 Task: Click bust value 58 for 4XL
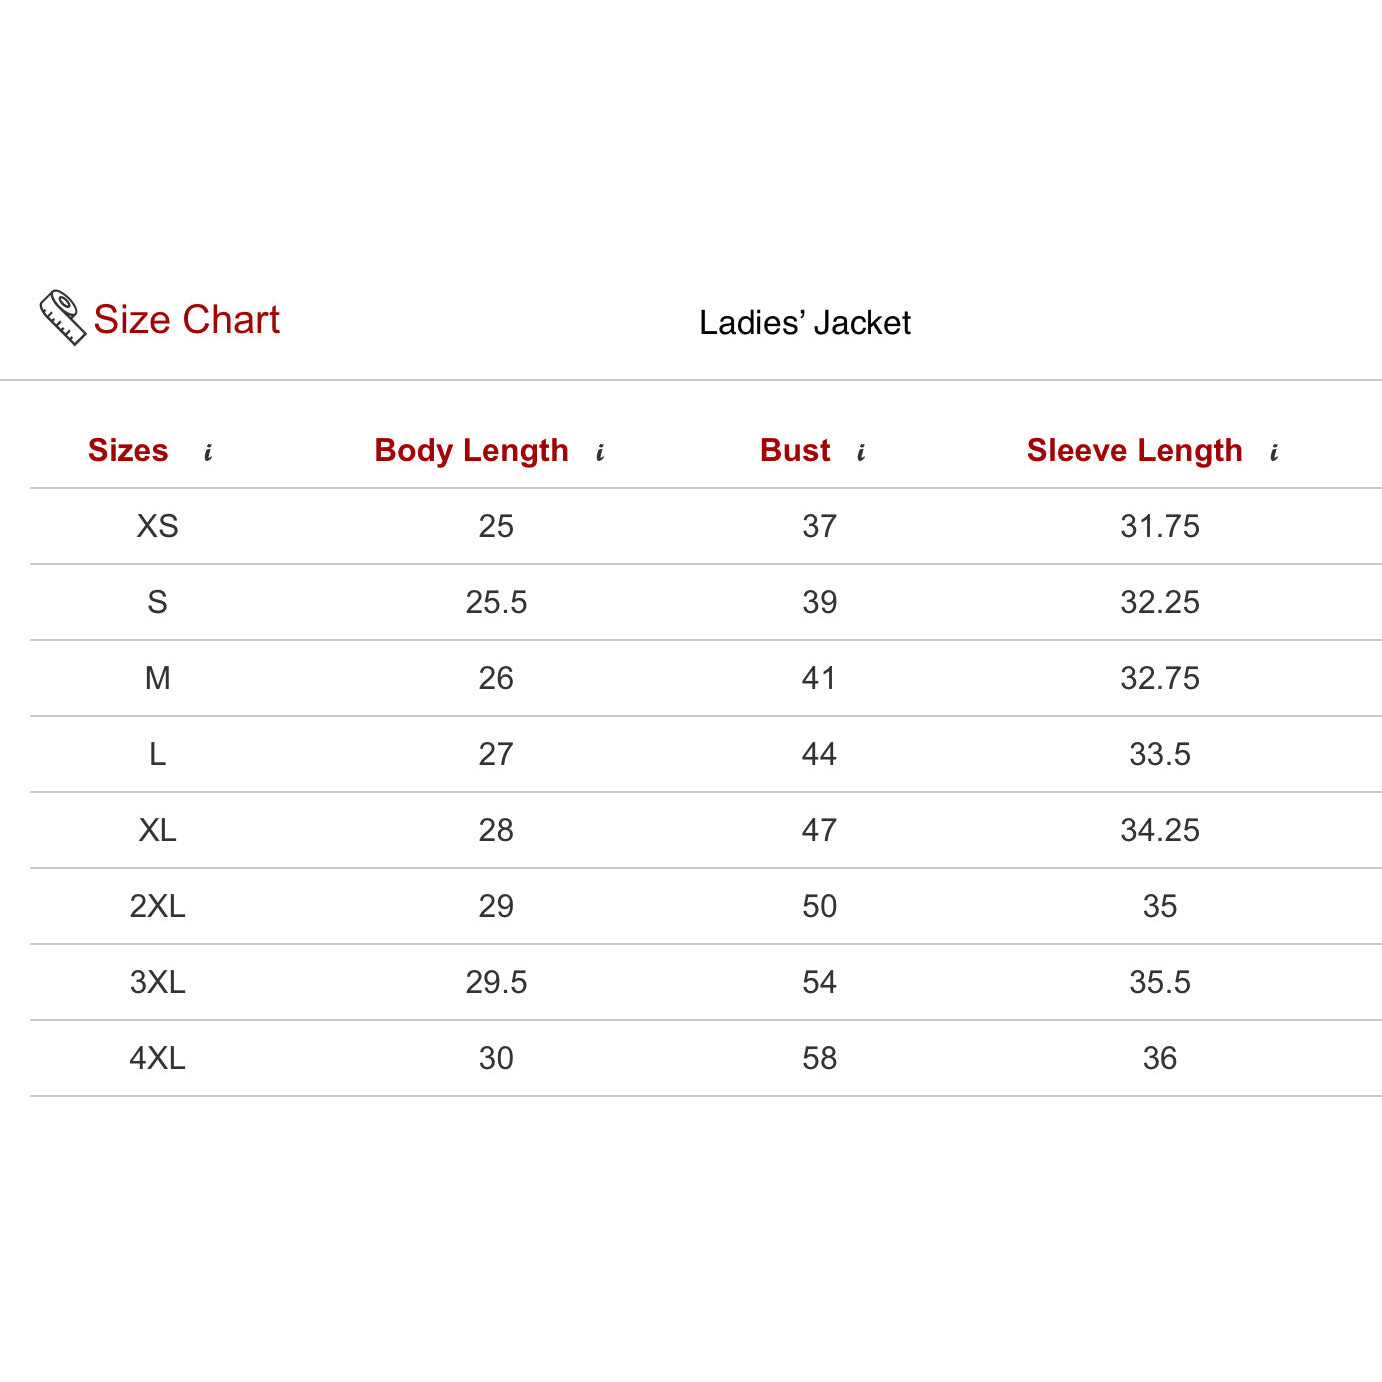(x=819, y=1058)
